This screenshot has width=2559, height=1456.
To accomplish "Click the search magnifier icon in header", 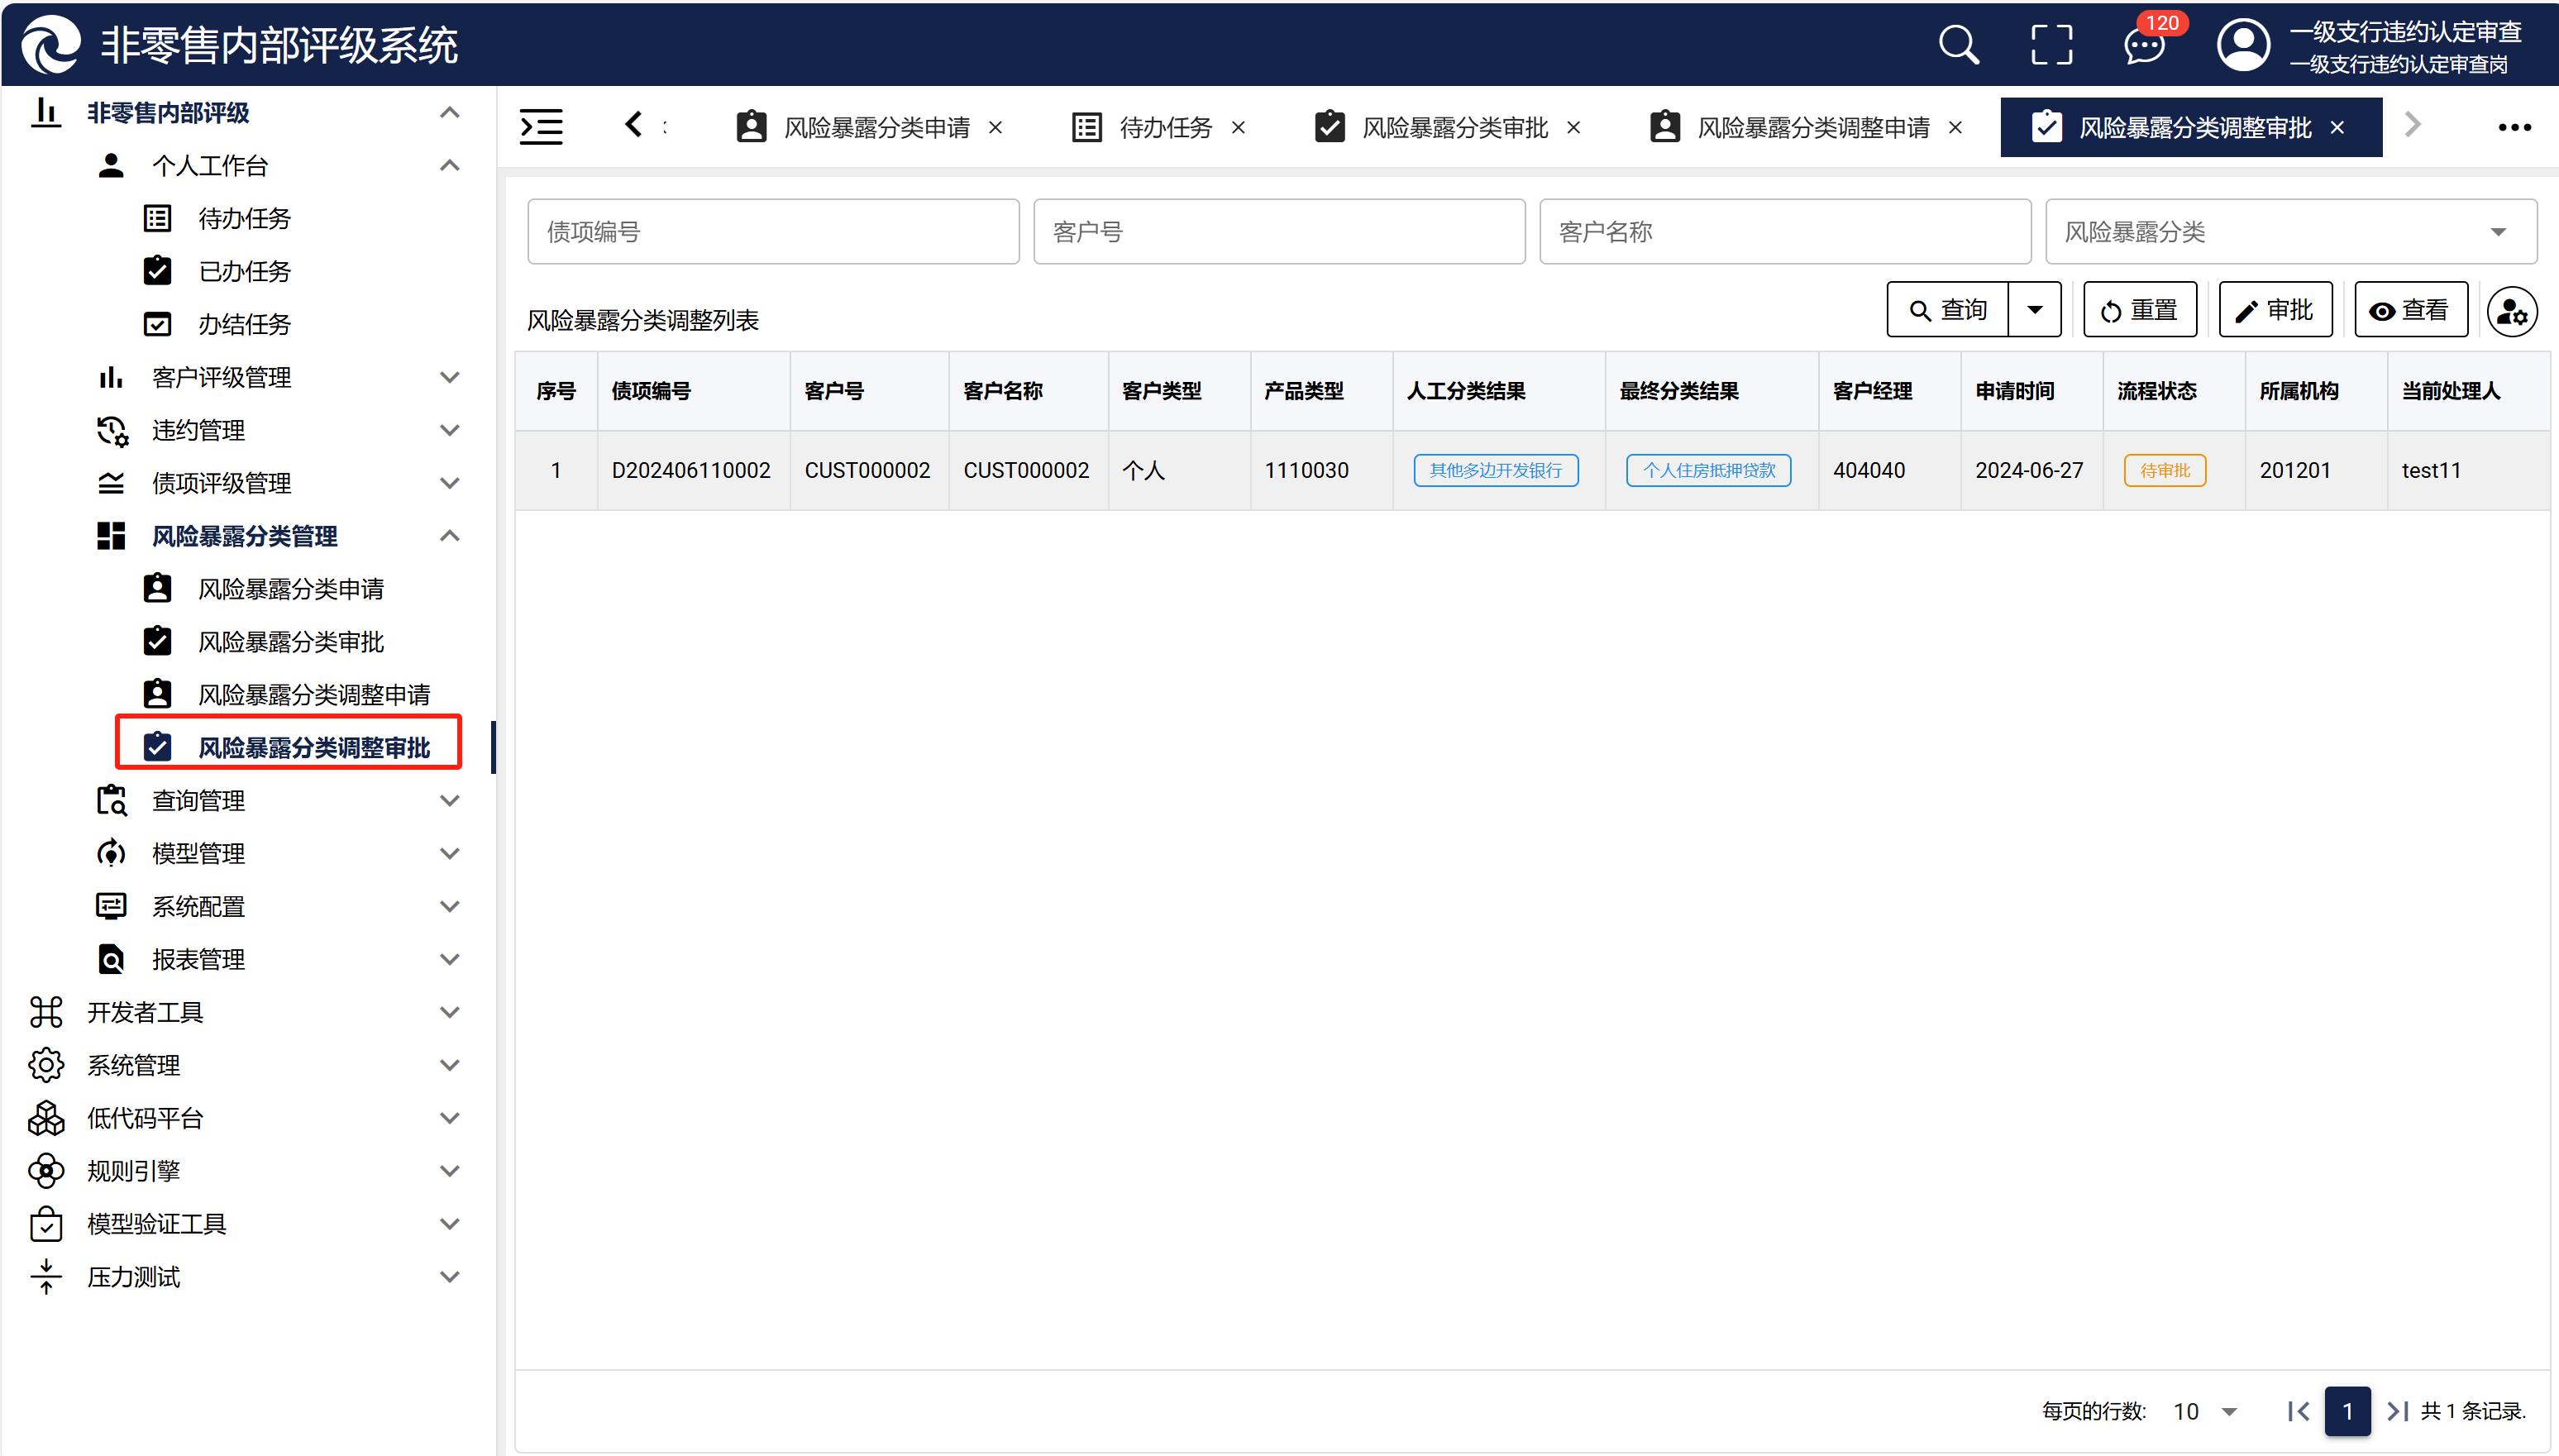I will coord(1958,45).
